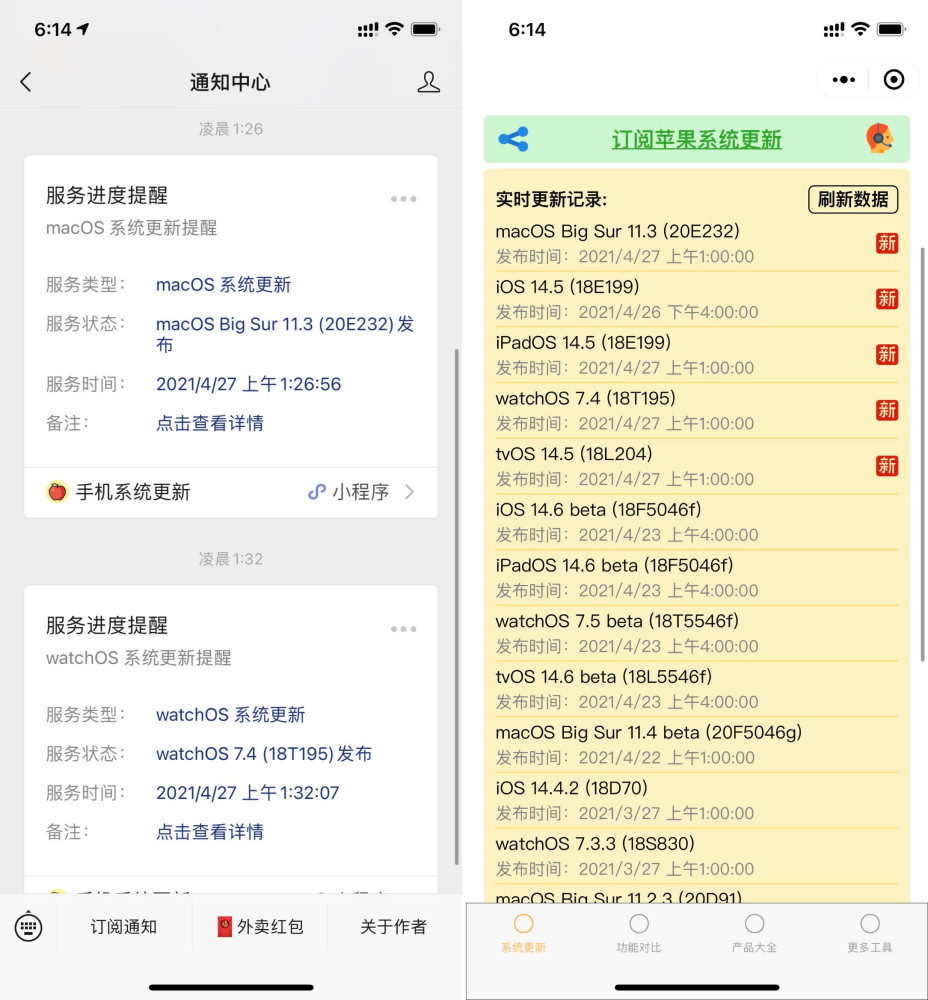Switch to keyboard input icon
This screenshot has width=928, height=1000.
29,927
